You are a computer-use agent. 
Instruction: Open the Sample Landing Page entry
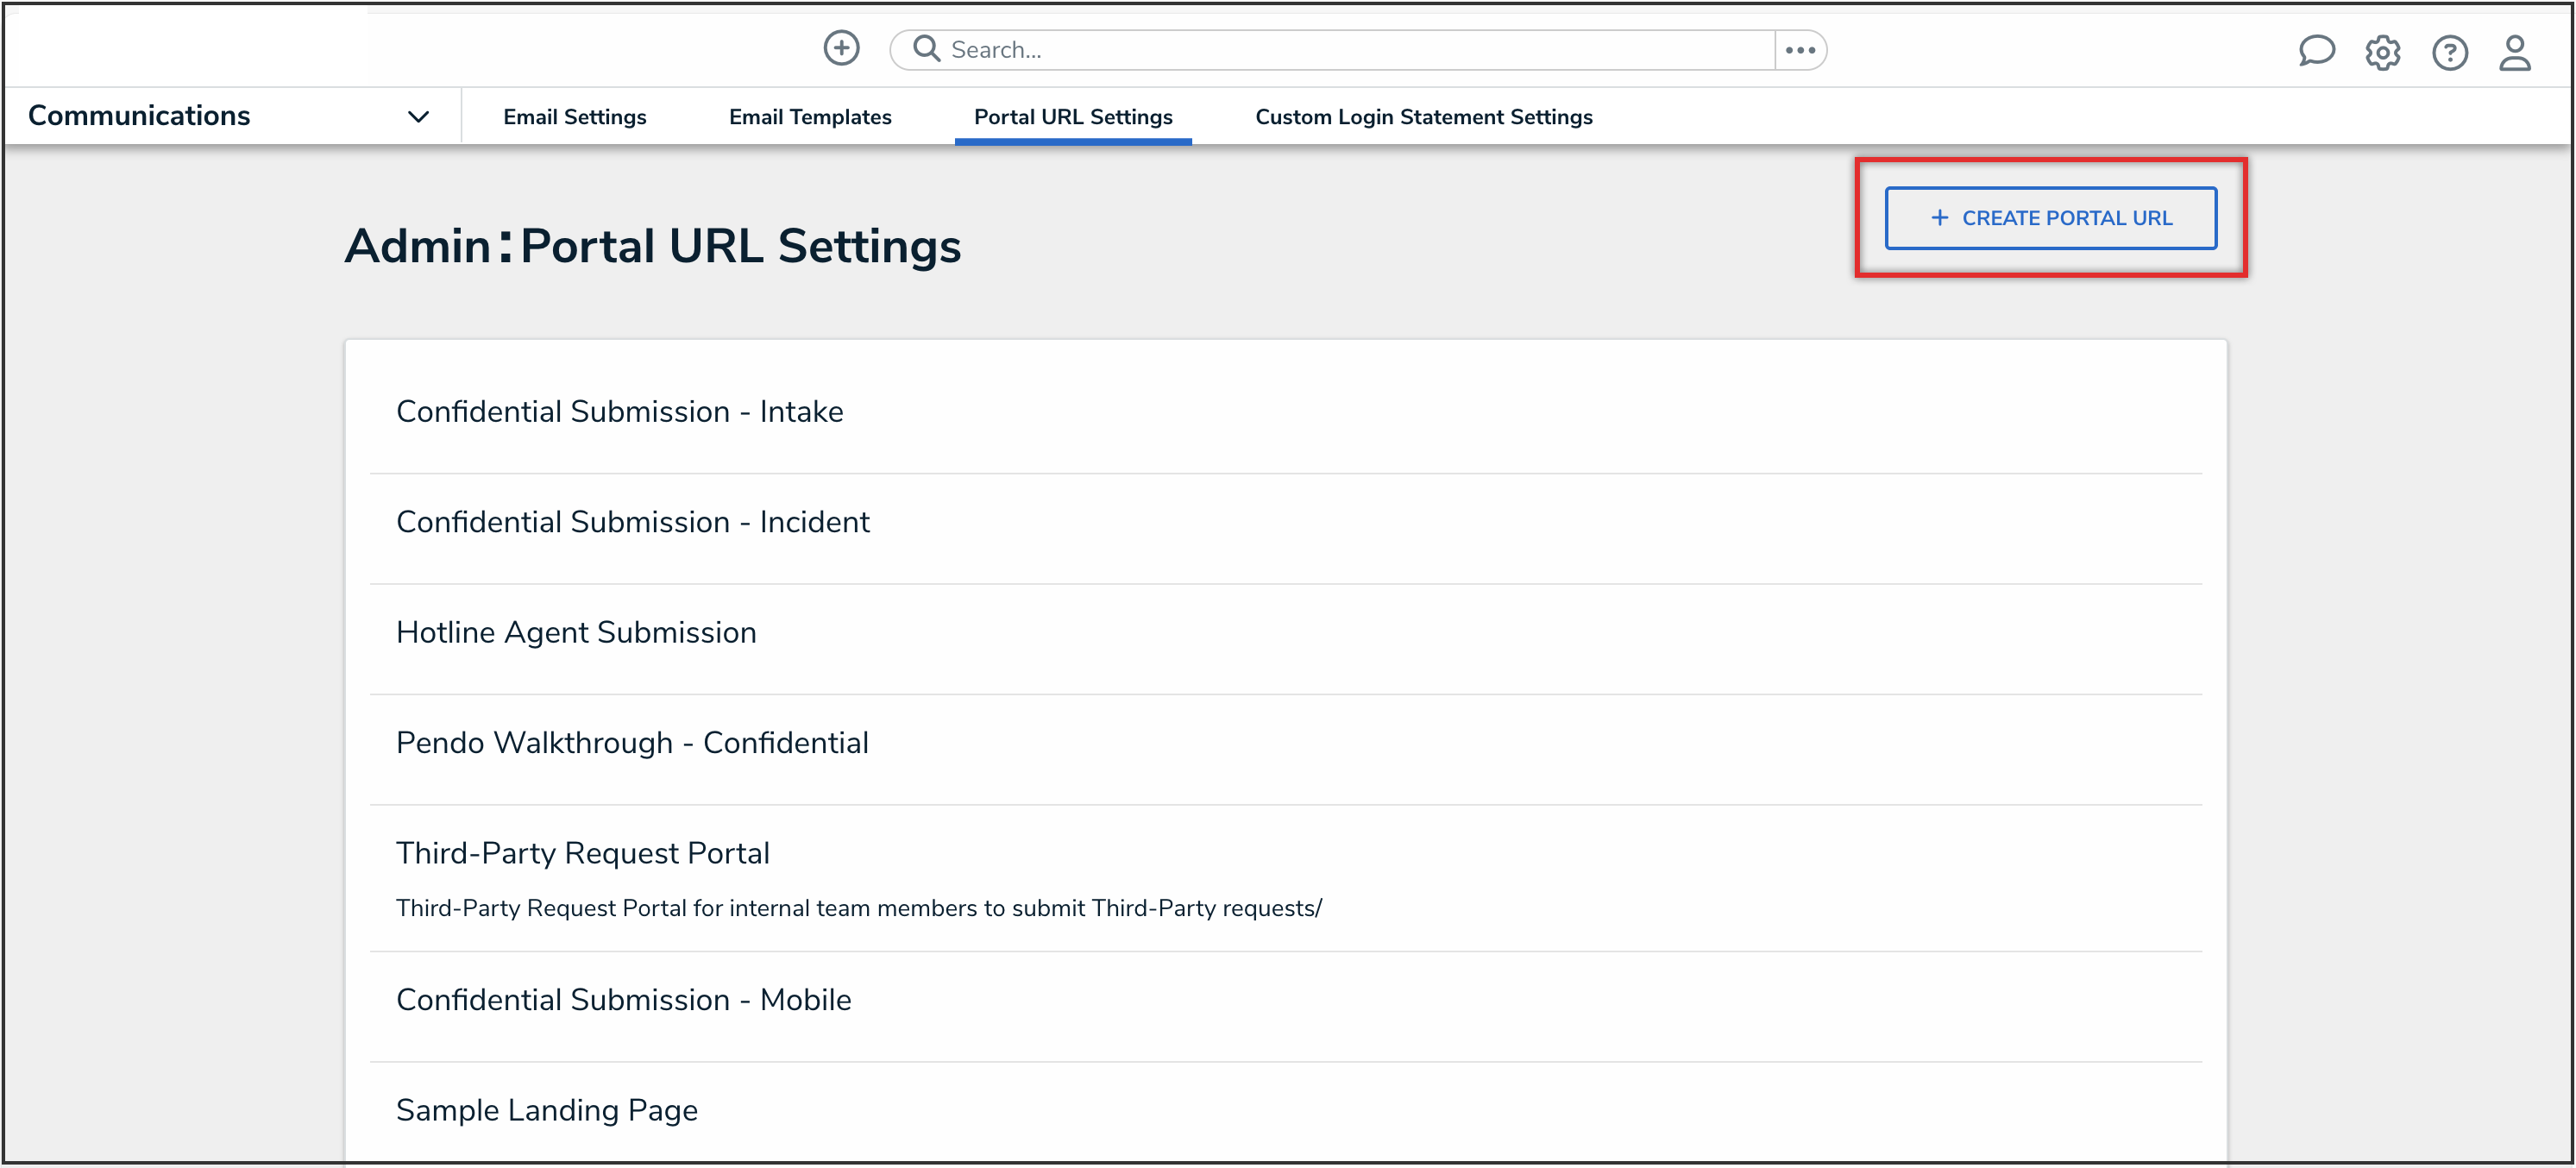[x=547, y=1109]
